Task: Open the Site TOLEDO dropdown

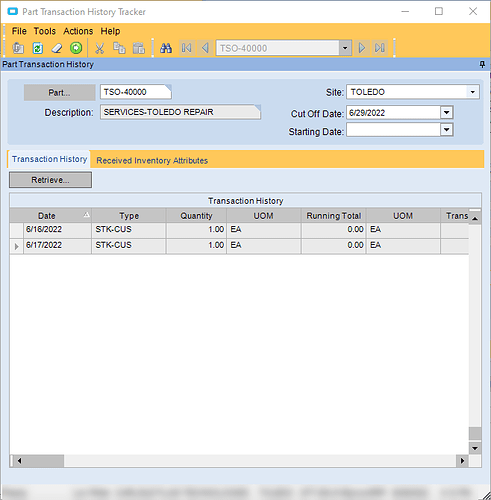Action: 472,92
